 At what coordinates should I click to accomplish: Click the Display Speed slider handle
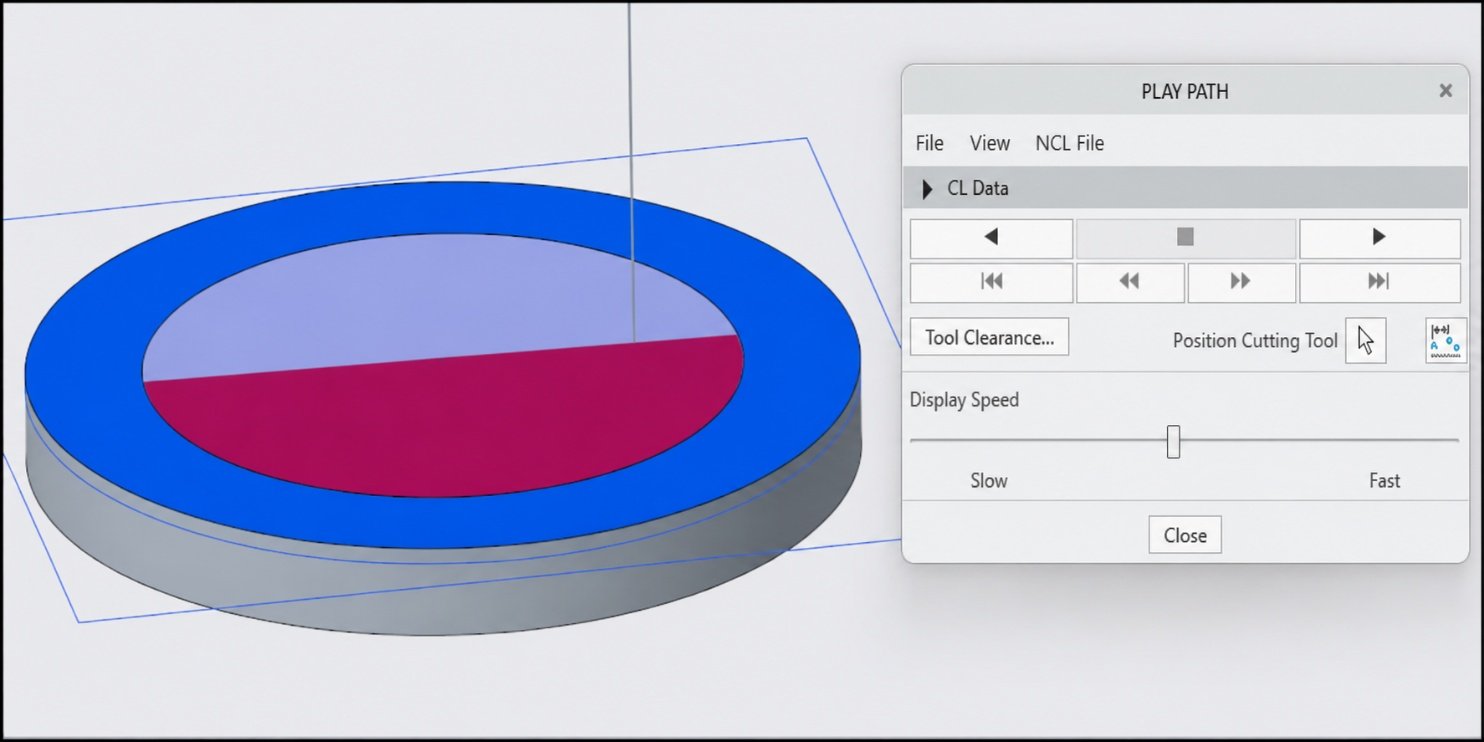pos(1173,441)
